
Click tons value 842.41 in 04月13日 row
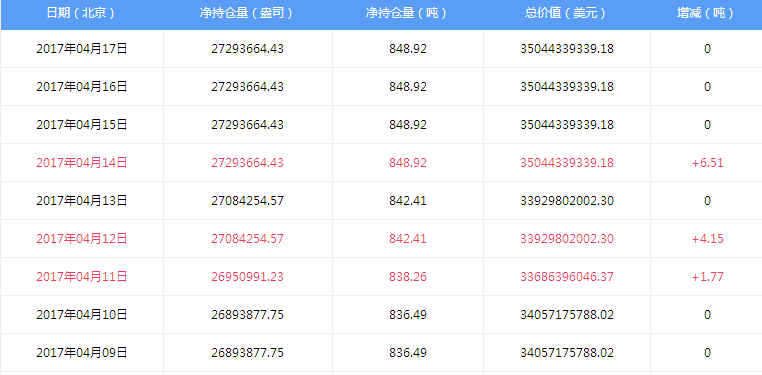click(x=408, y=201)
